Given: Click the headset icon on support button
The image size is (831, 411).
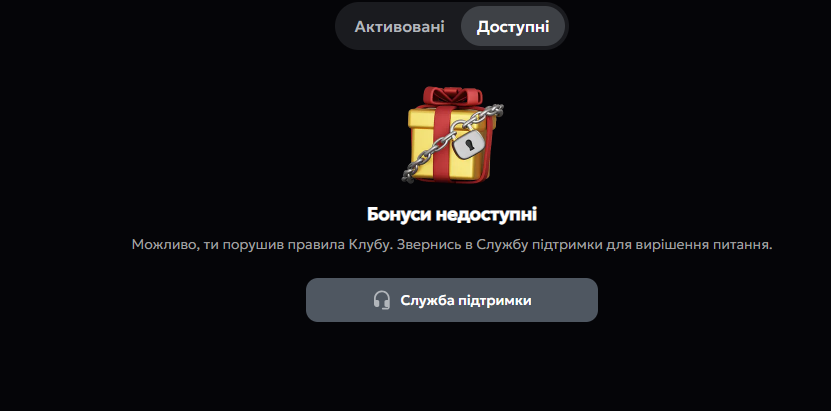Looking at the screenshot, I should tap(382, 300).
